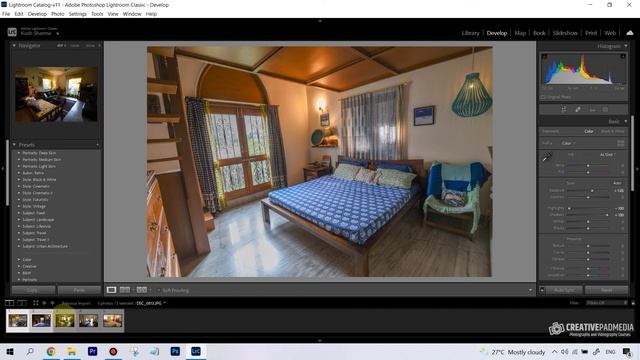Collapse the Presets panel
The width and height of the screenshot is (640, 360).
click(x=14, y=145)
